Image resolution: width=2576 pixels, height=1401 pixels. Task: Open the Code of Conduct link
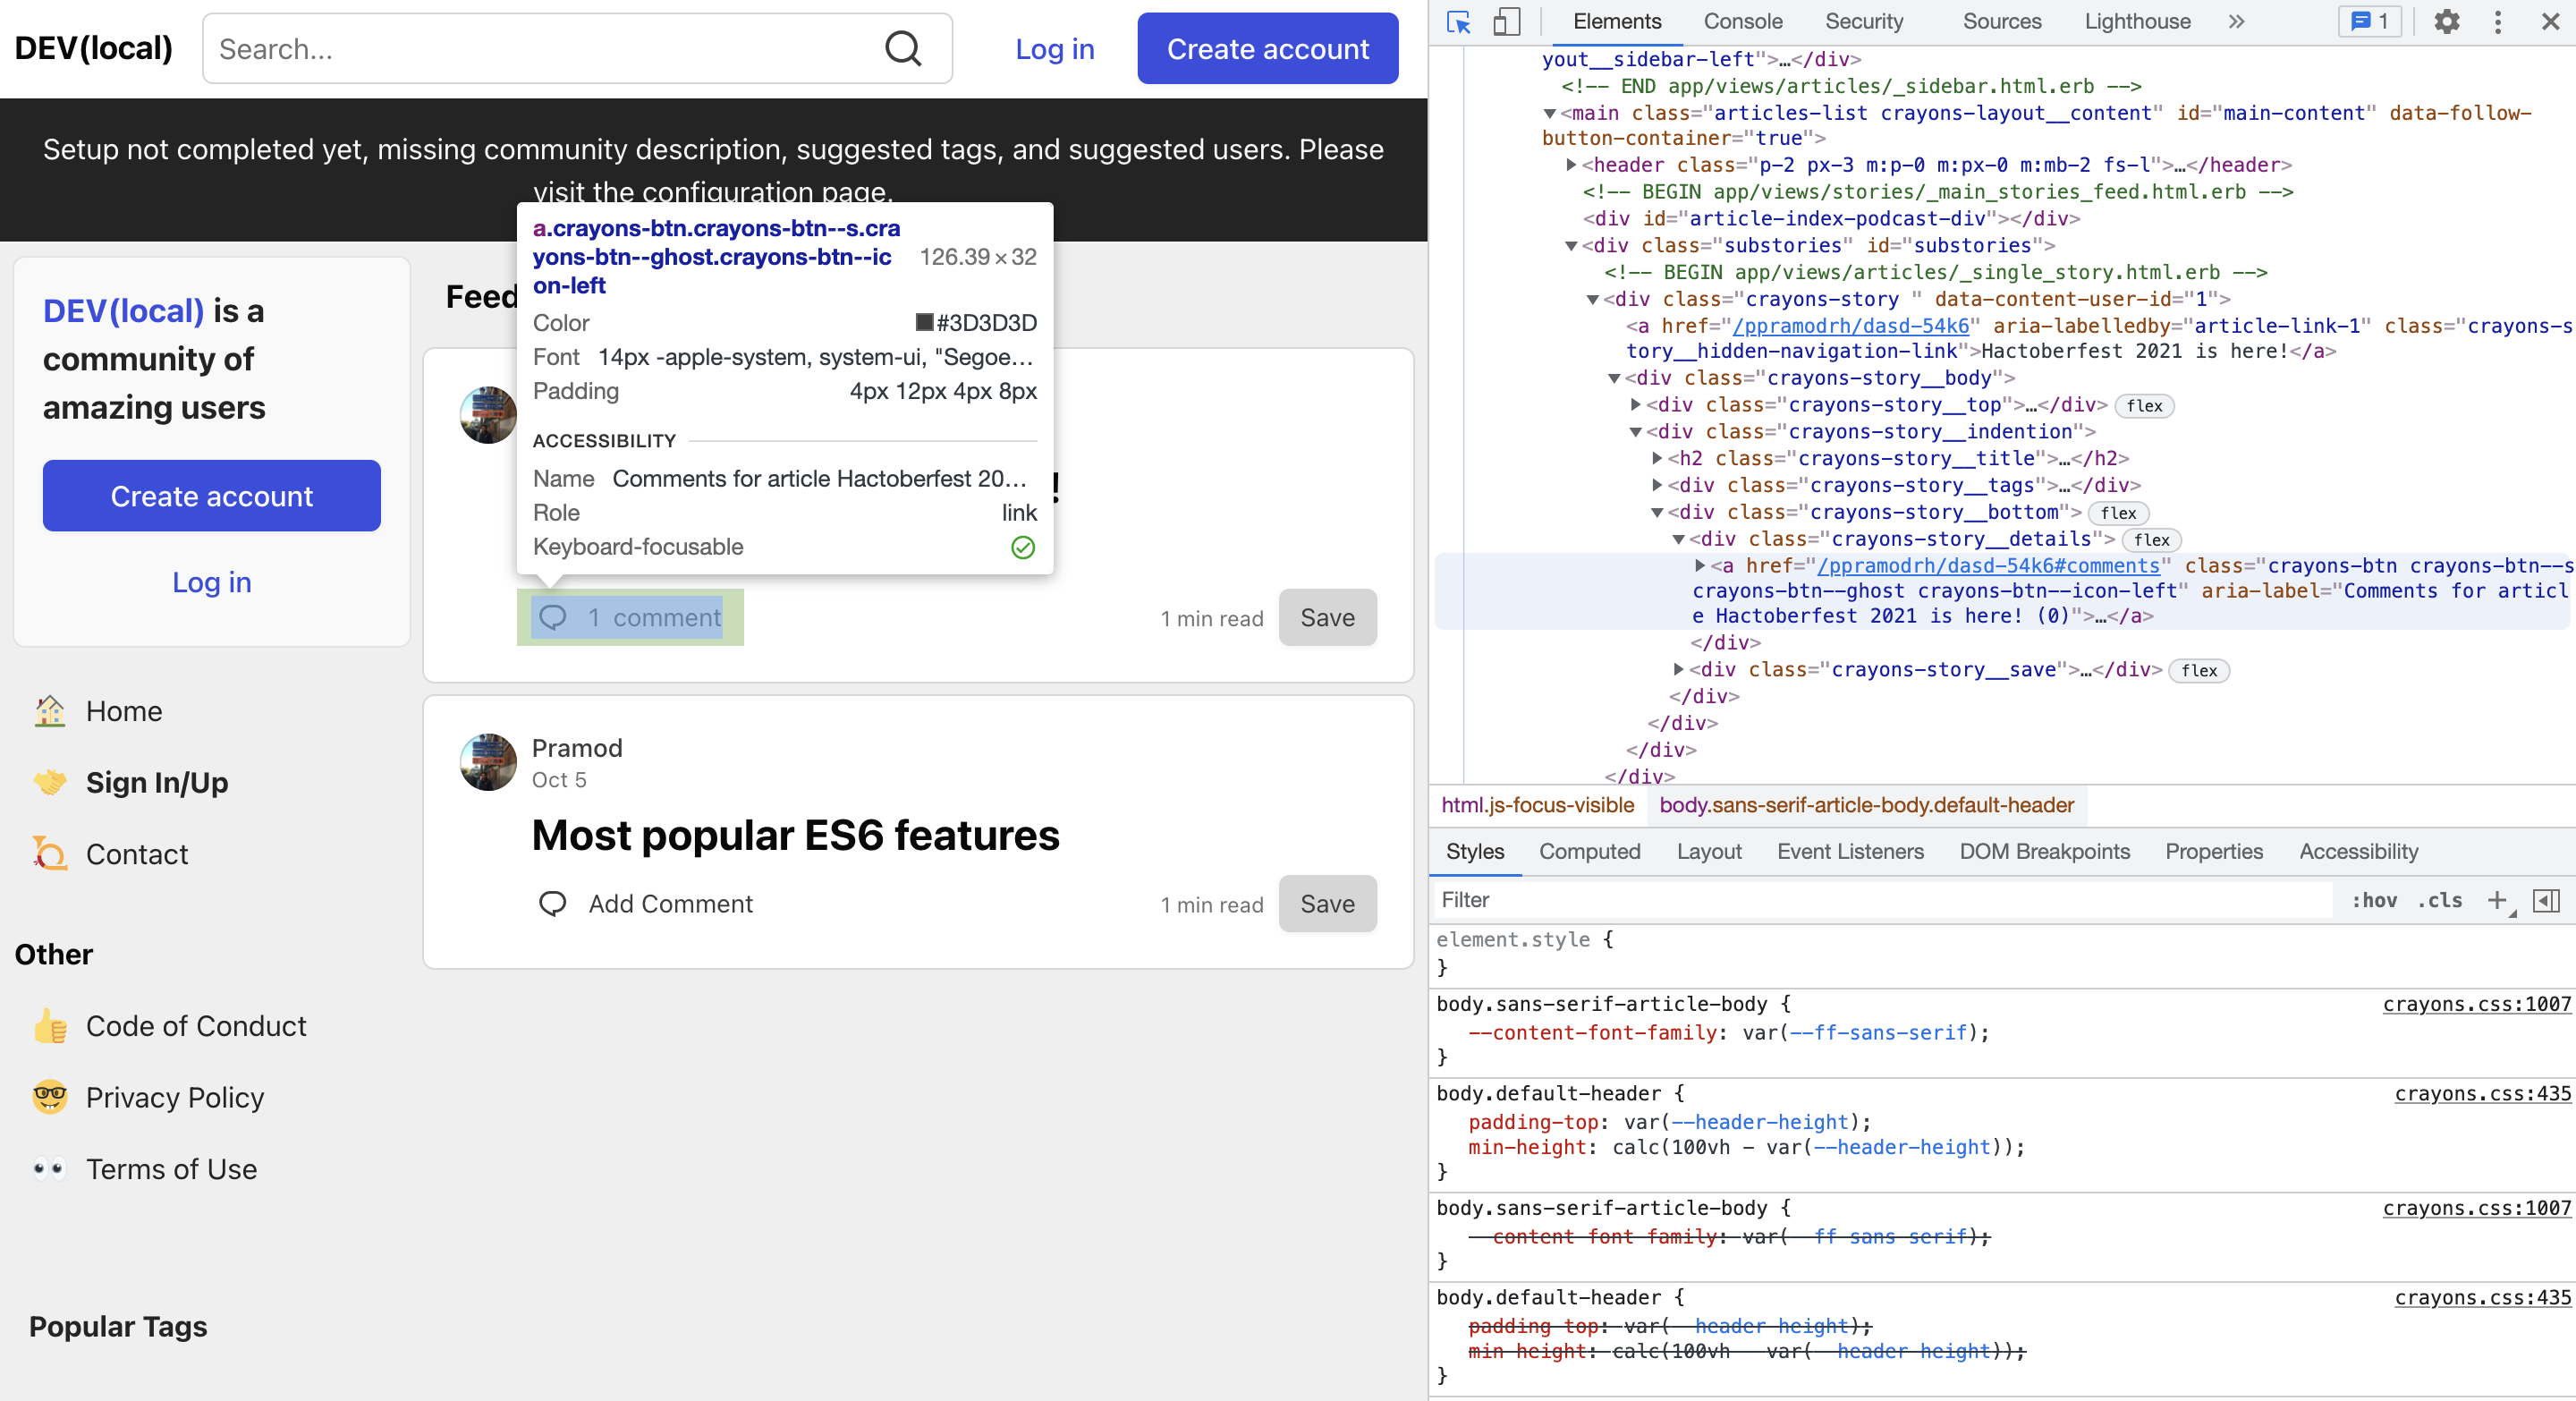pyautogui.click(x=196, y=1026)
